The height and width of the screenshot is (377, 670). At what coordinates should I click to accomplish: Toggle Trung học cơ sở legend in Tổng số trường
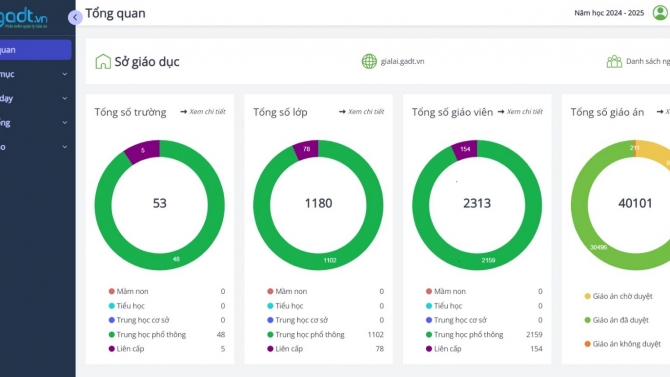(x=139, y=320)
